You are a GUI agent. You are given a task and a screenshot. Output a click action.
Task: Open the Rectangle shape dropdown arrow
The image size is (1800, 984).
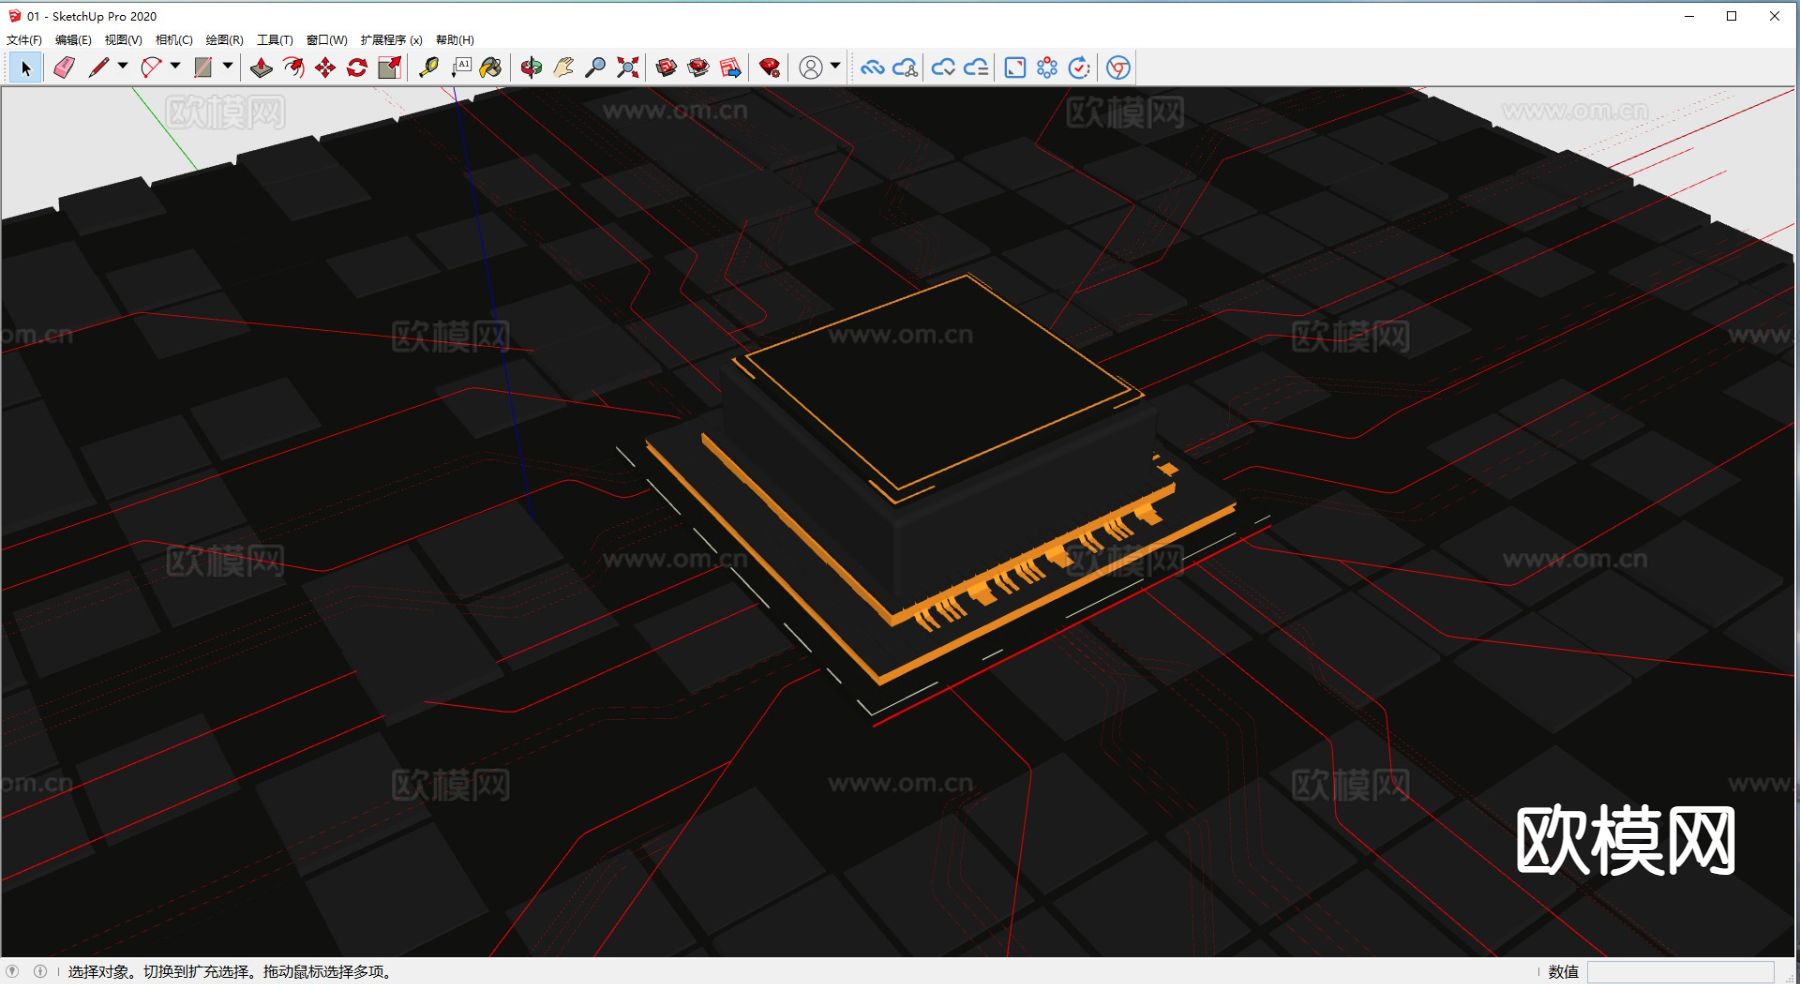tap(228, 66)
